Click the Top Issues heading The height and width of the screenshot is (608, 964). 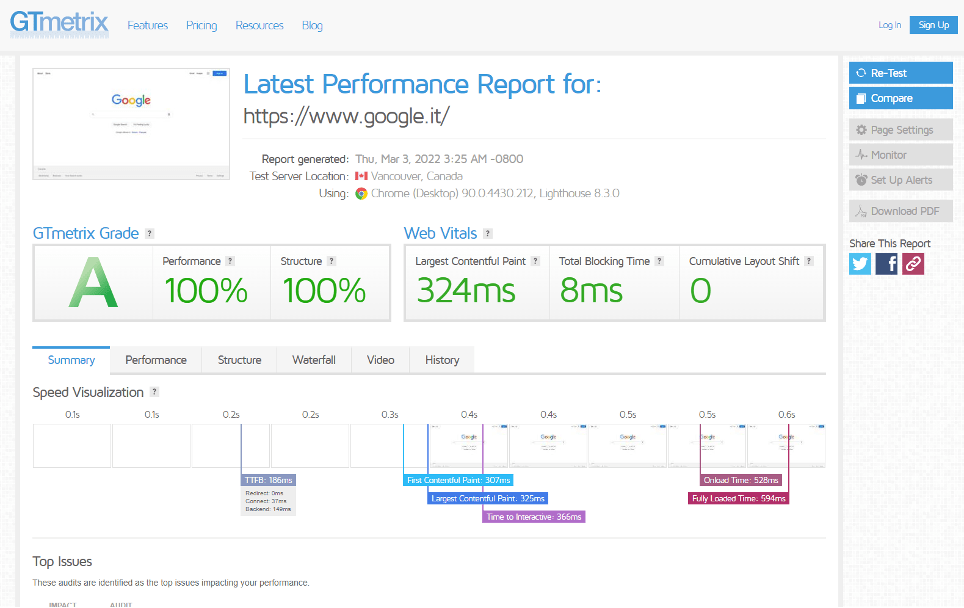pos(62,561)
